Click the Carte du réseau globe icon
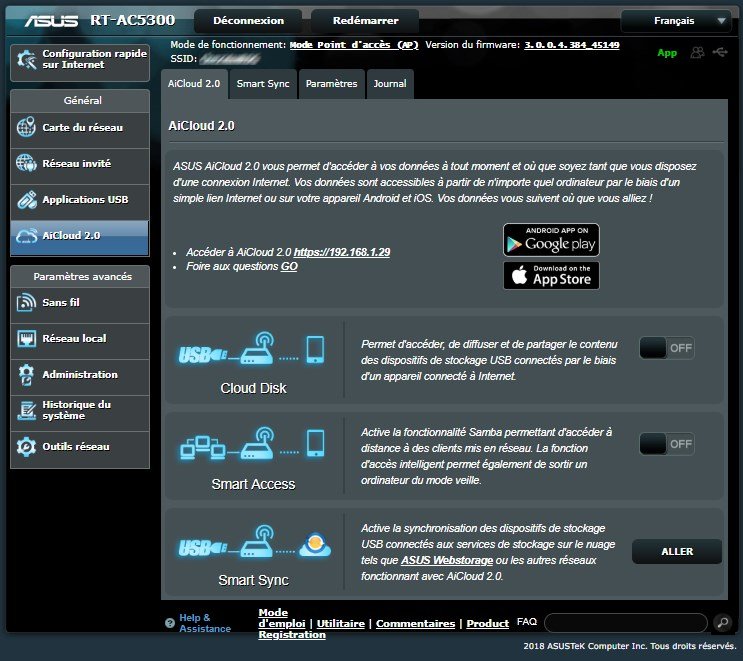The image size is (743, 661). pos(26,128)
